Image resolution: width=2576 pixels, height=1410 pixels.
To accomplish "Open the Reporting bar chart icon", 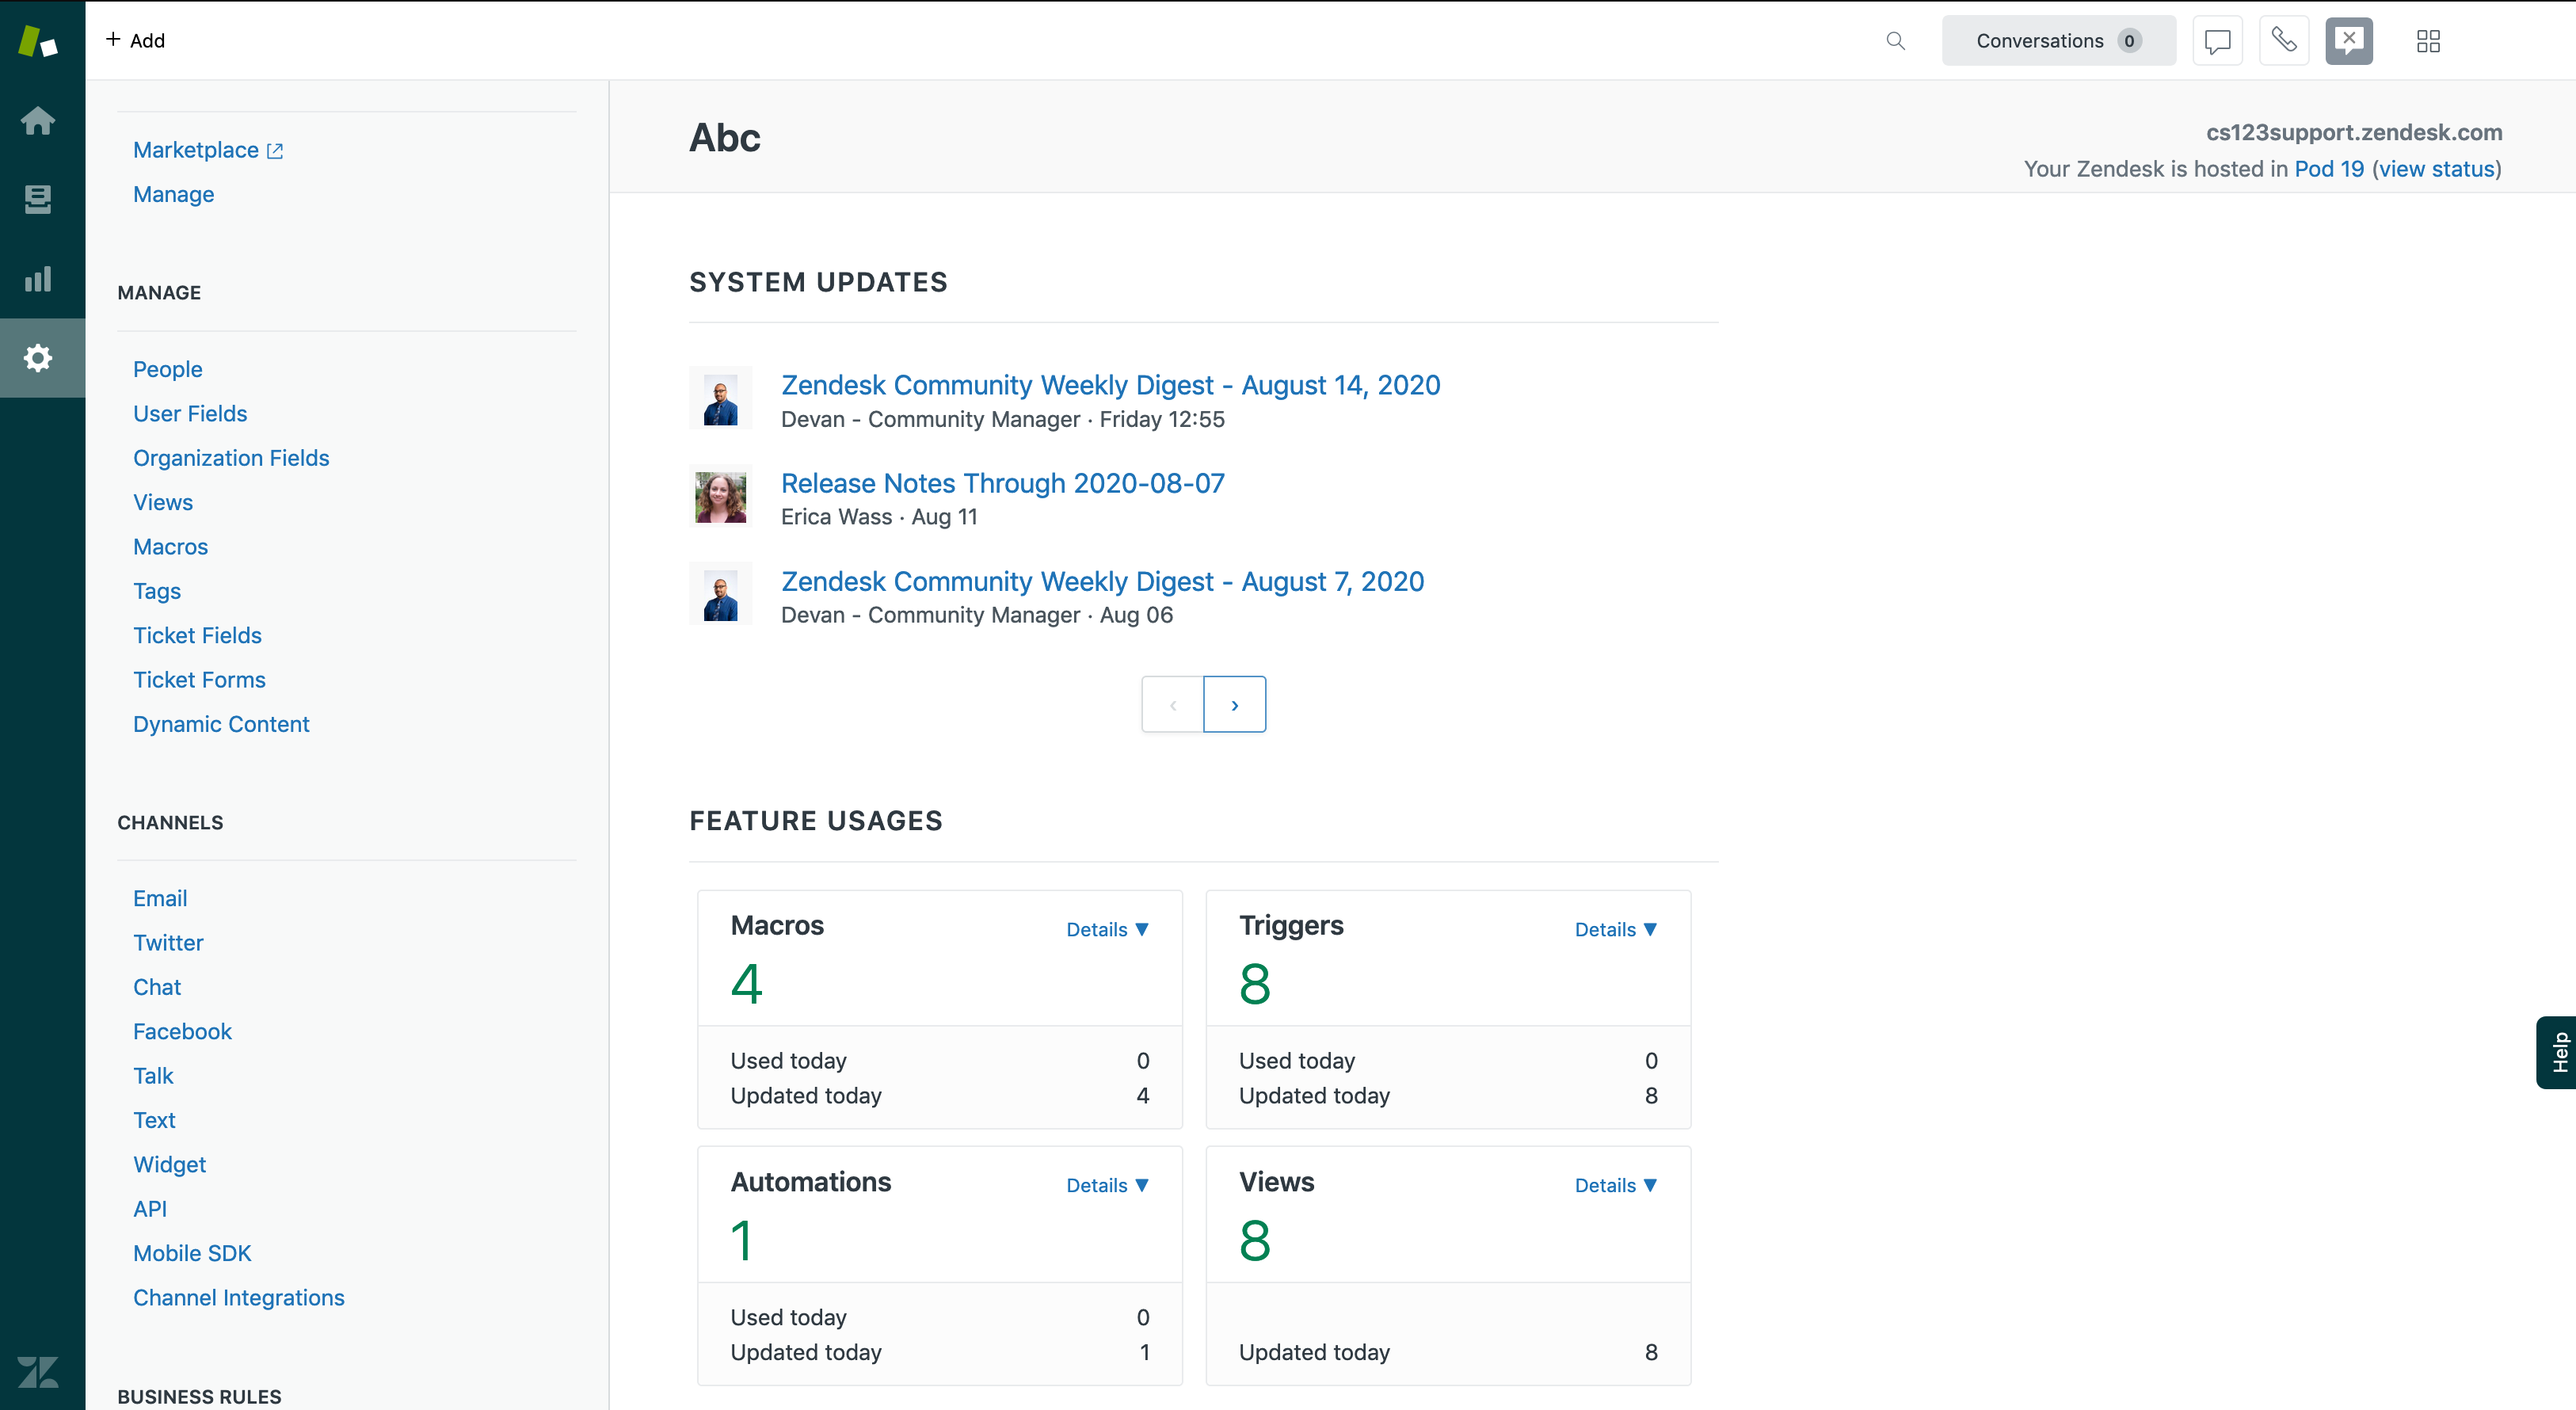I will click(x=38, y=279).
